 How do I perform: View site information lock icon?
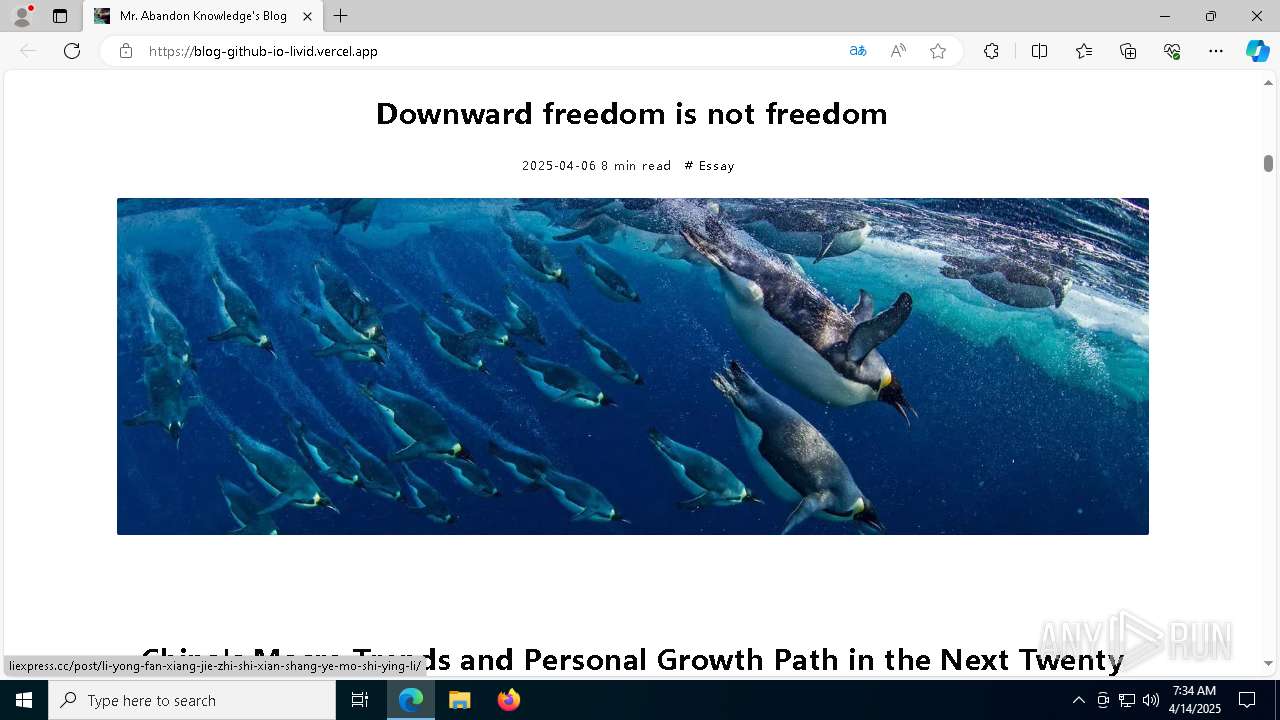pyautogui.click(x=126, y=51)
